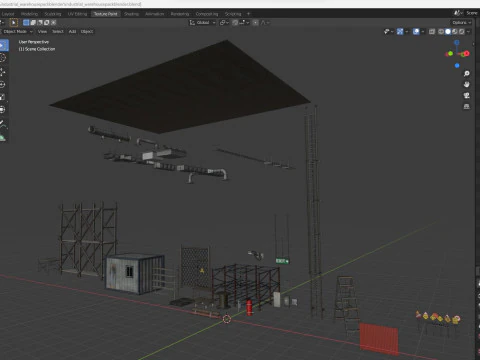Switch to wireframe shading mode
Image resolution: width=480 pixels, height=360 pixels.
pos(441,32)
